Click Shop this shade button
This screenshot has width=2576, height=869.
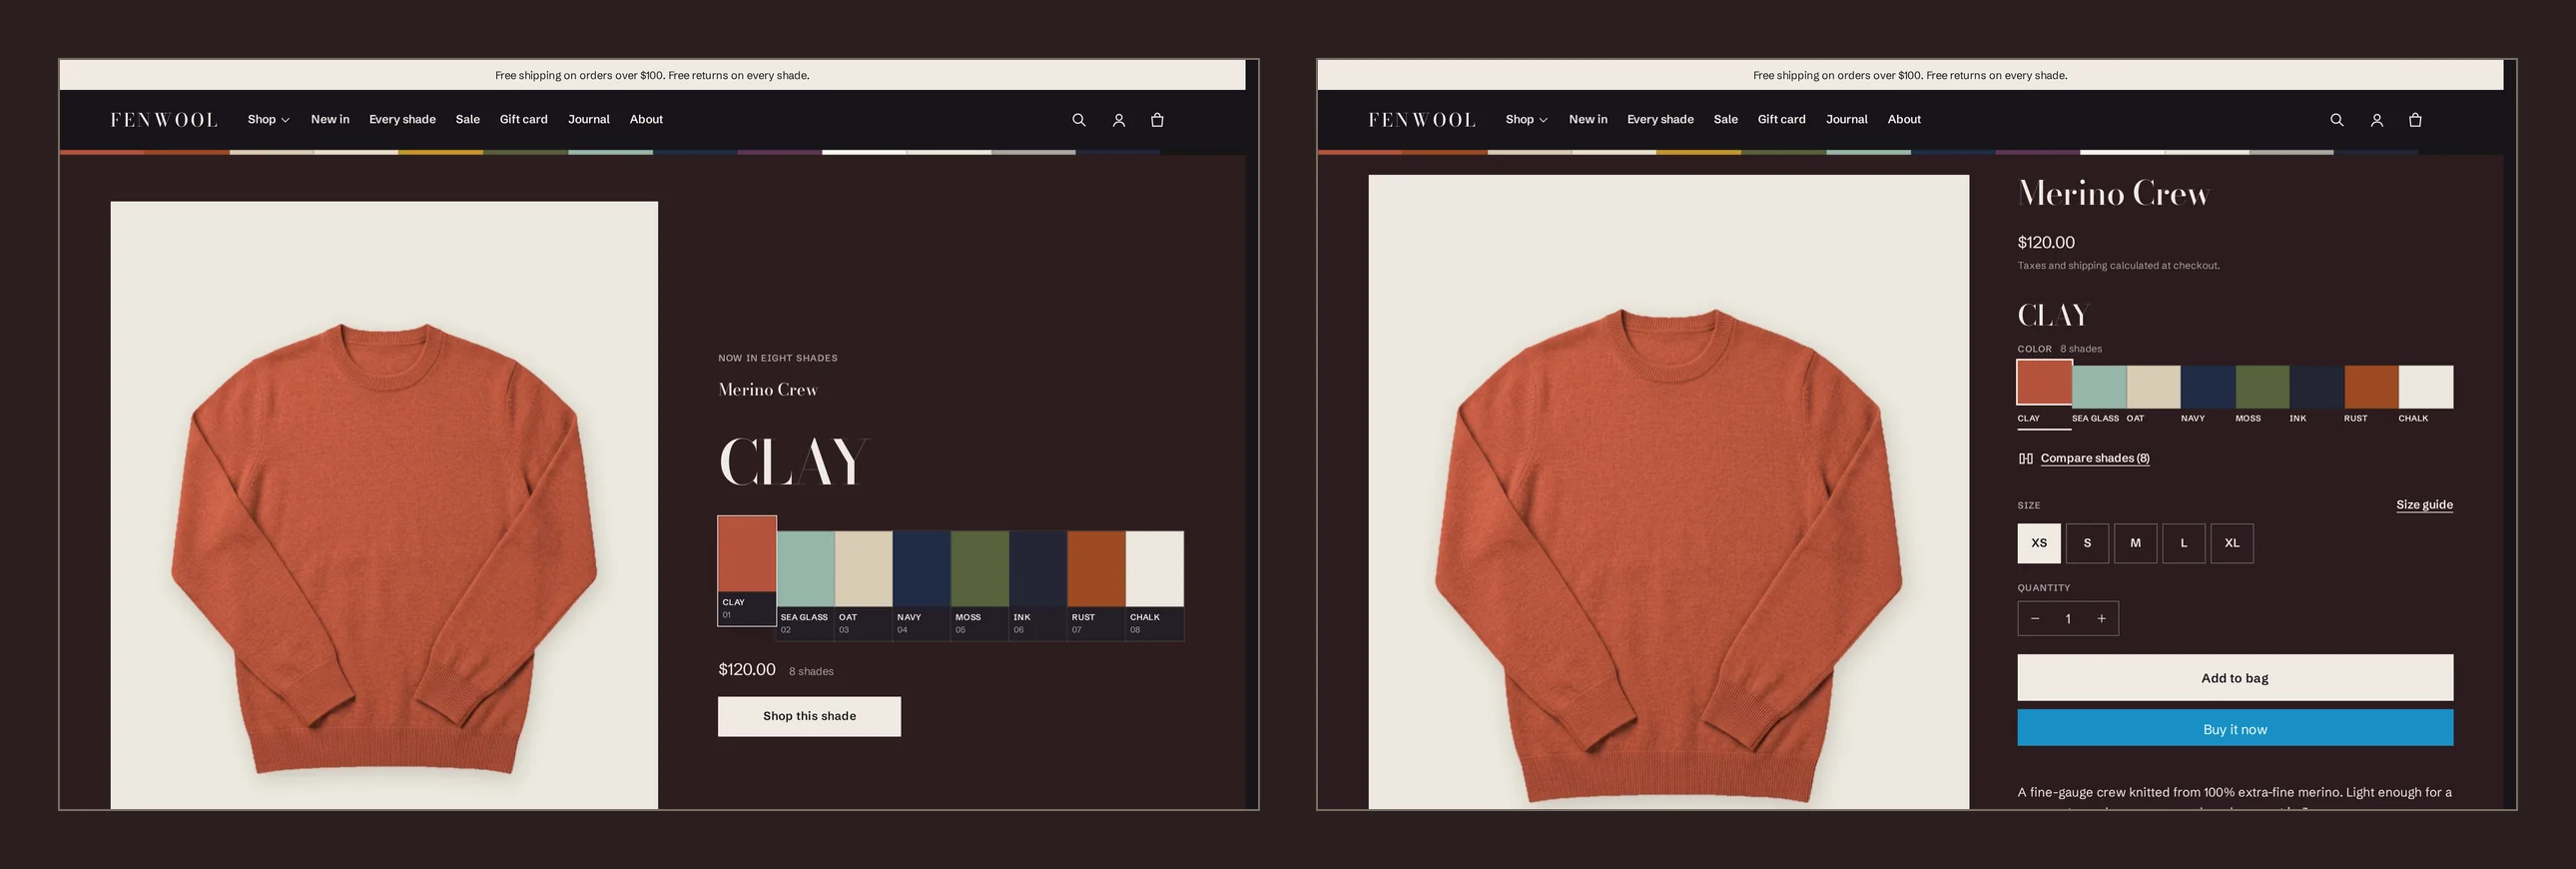click(809, 716)
